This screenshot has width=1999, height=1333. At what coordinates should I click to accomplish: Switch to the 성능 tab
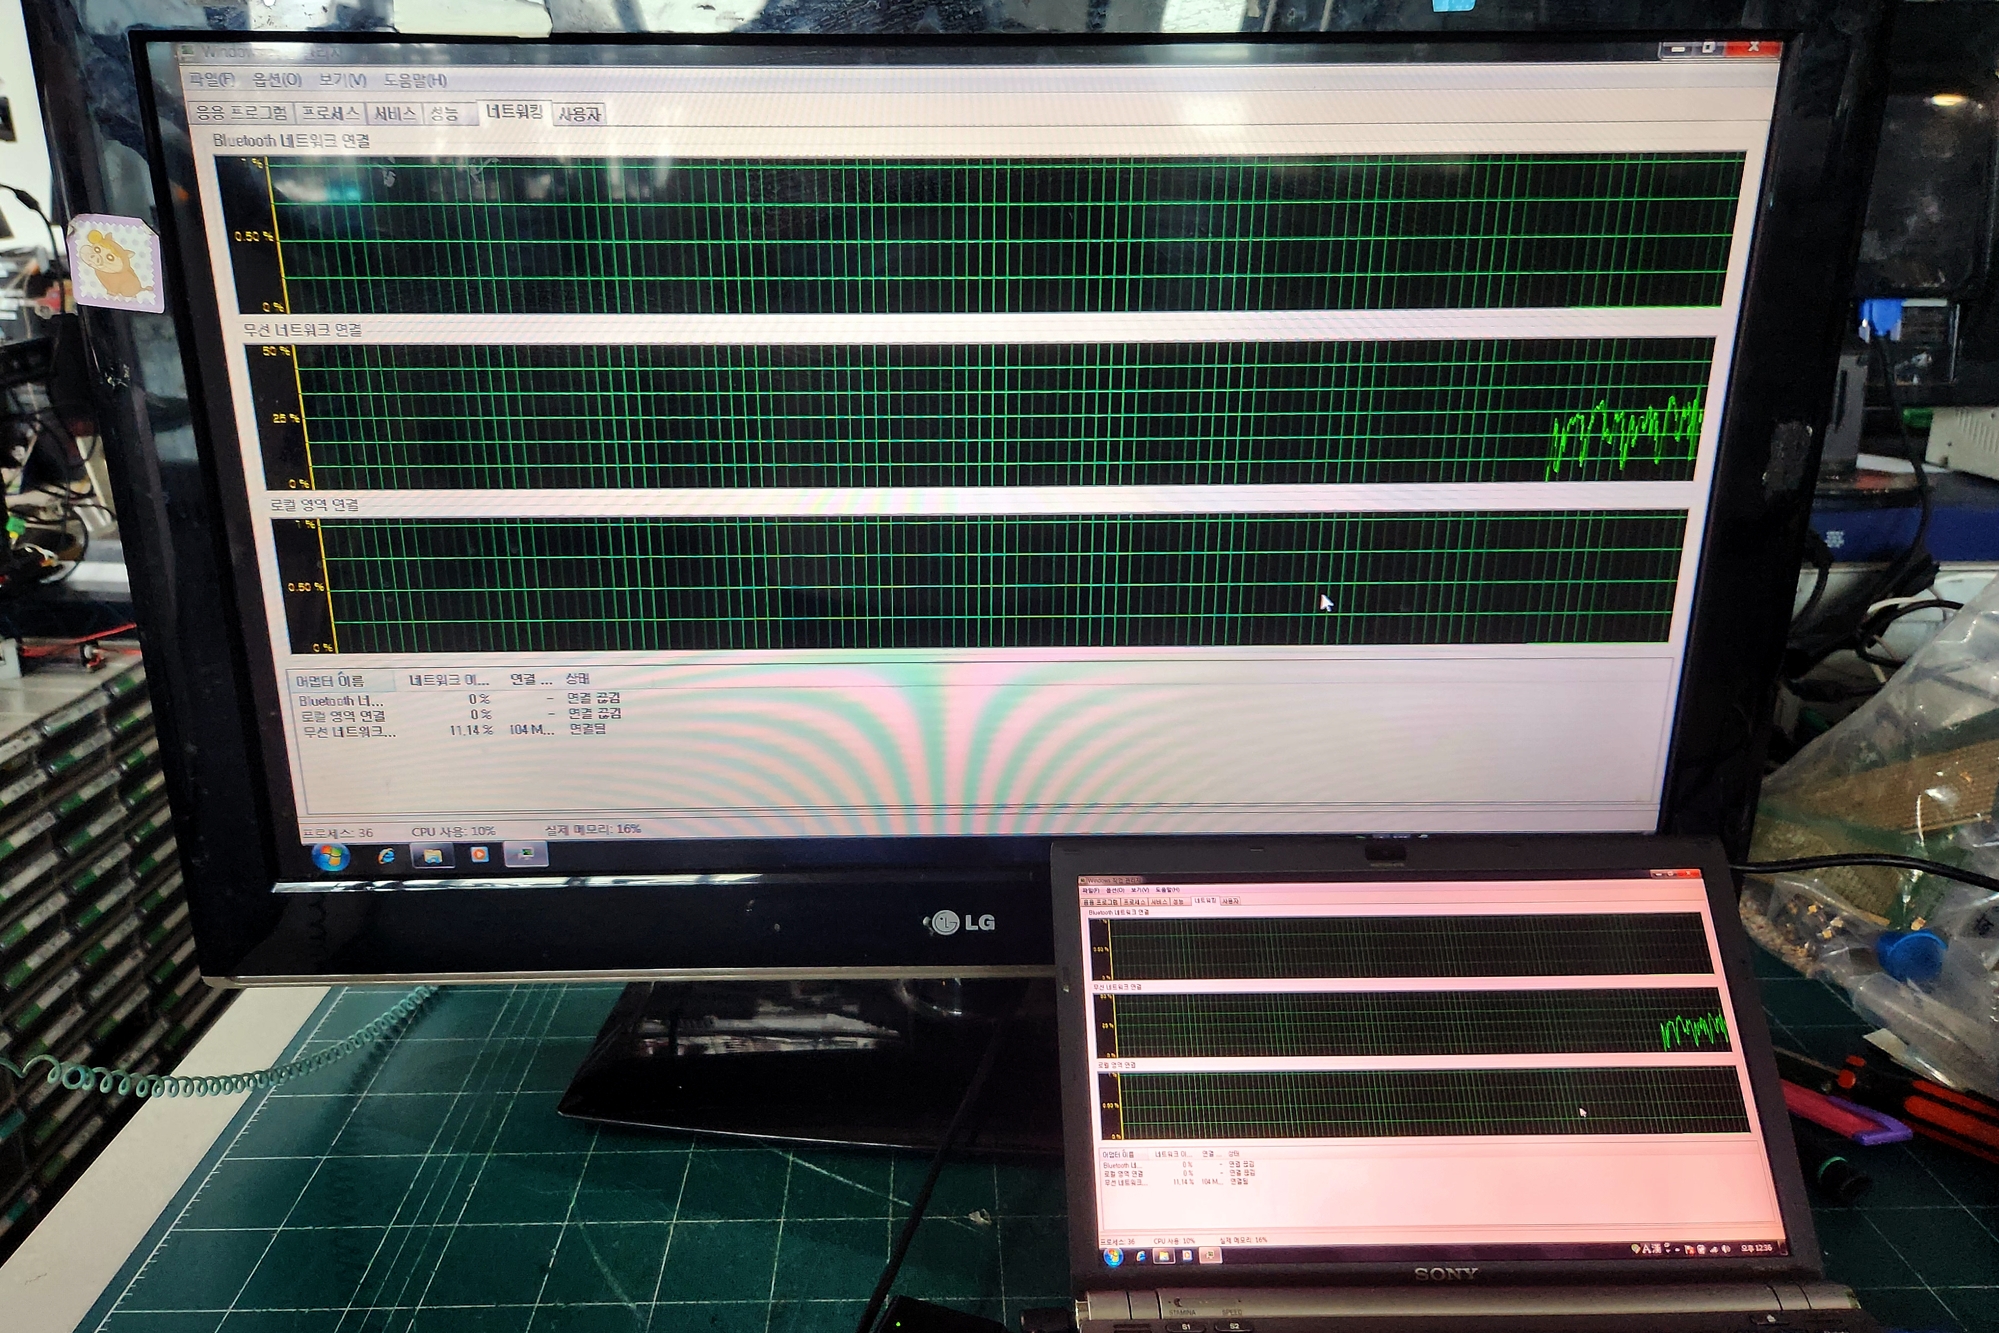tap(444, 114)
